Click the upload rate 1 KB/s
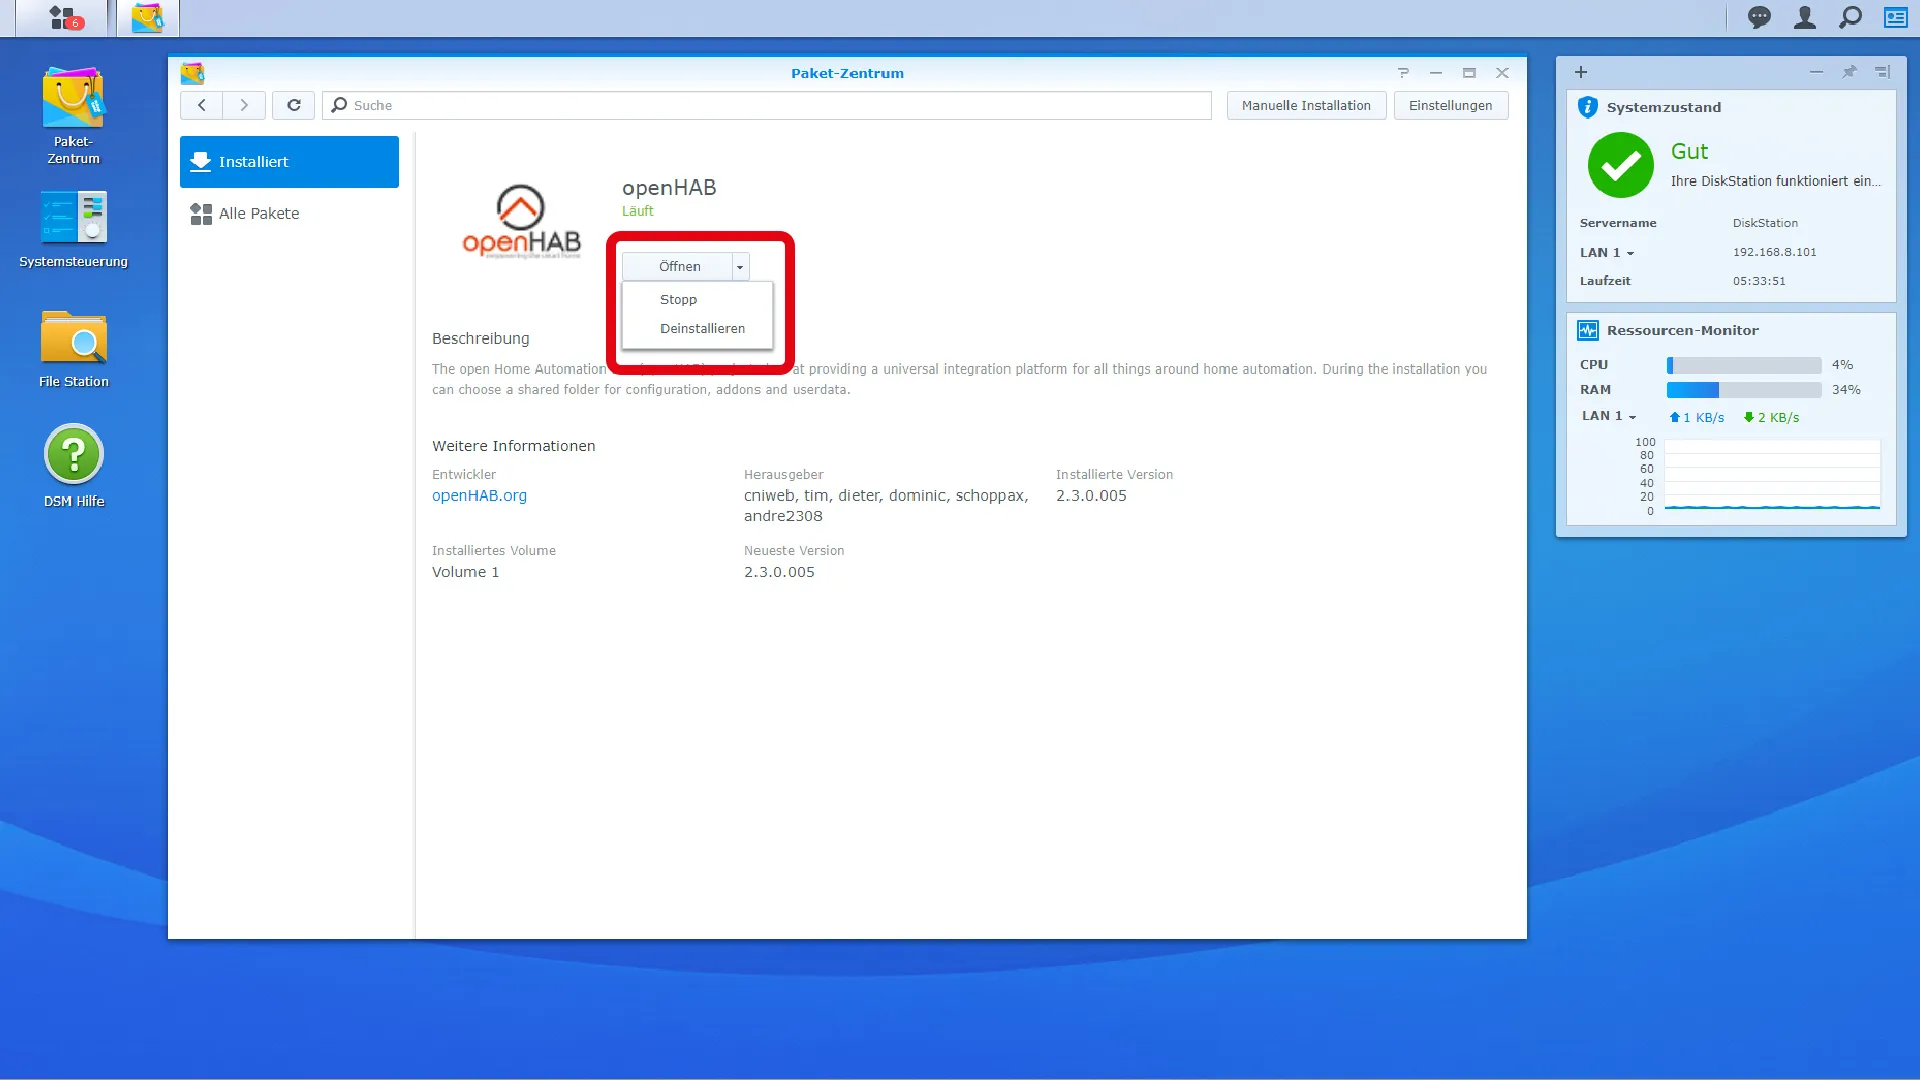Viewport: 1920px width, 1080px height. (x=1697, y=418)
